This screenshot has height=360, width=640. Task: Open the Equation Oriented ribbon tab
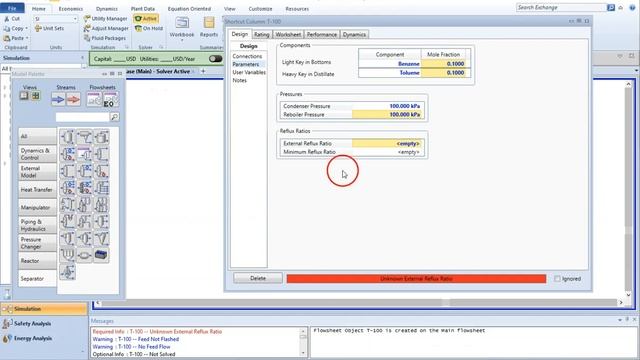(x=189, y=9)
